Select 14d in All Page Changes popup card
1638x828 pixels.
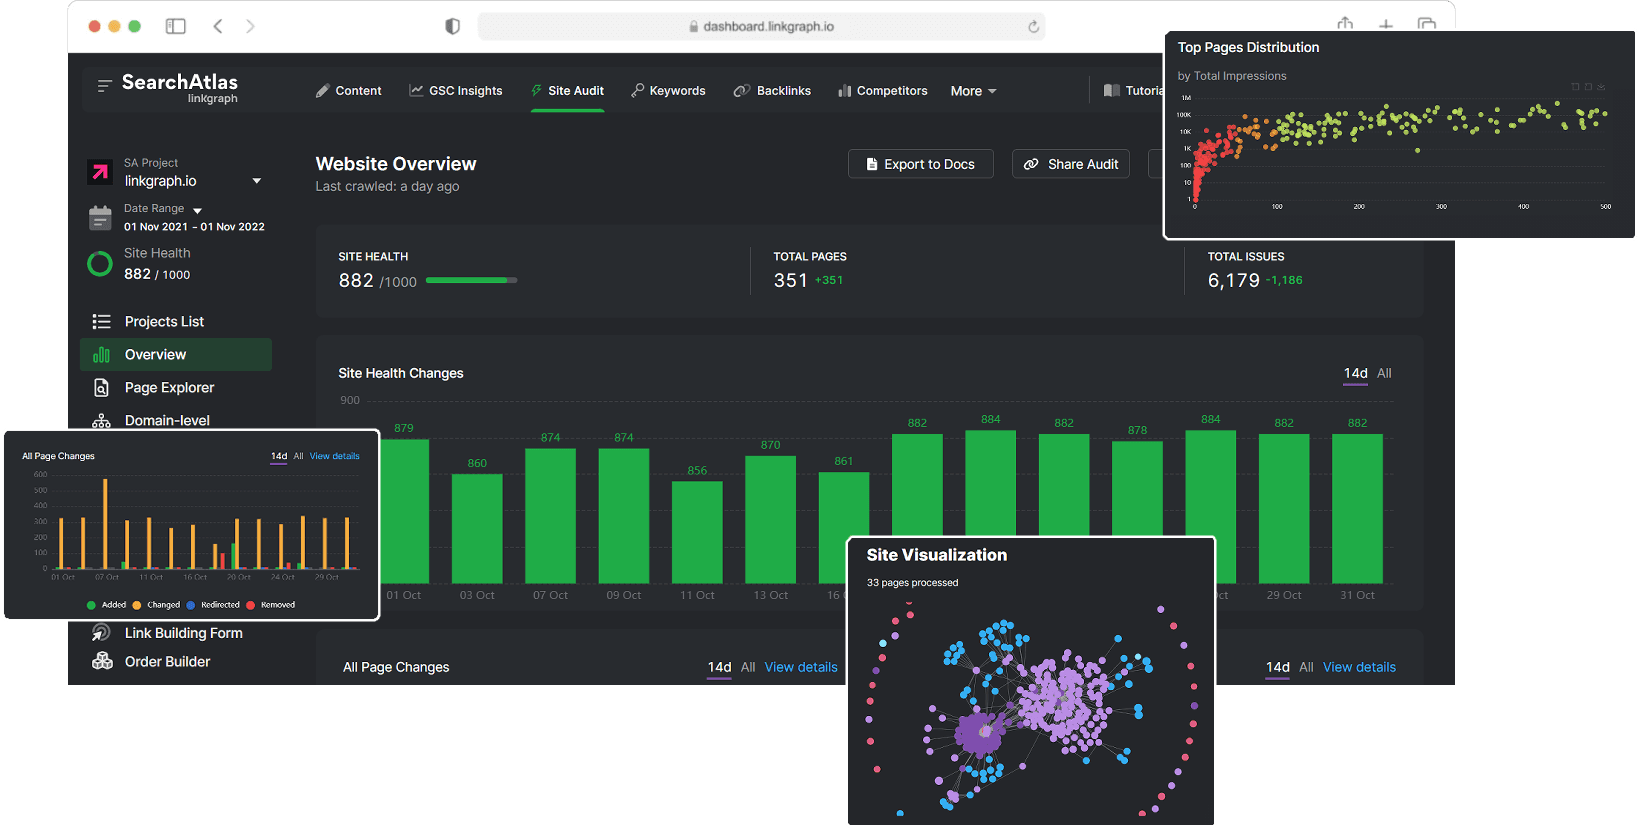tap(279, 456)
